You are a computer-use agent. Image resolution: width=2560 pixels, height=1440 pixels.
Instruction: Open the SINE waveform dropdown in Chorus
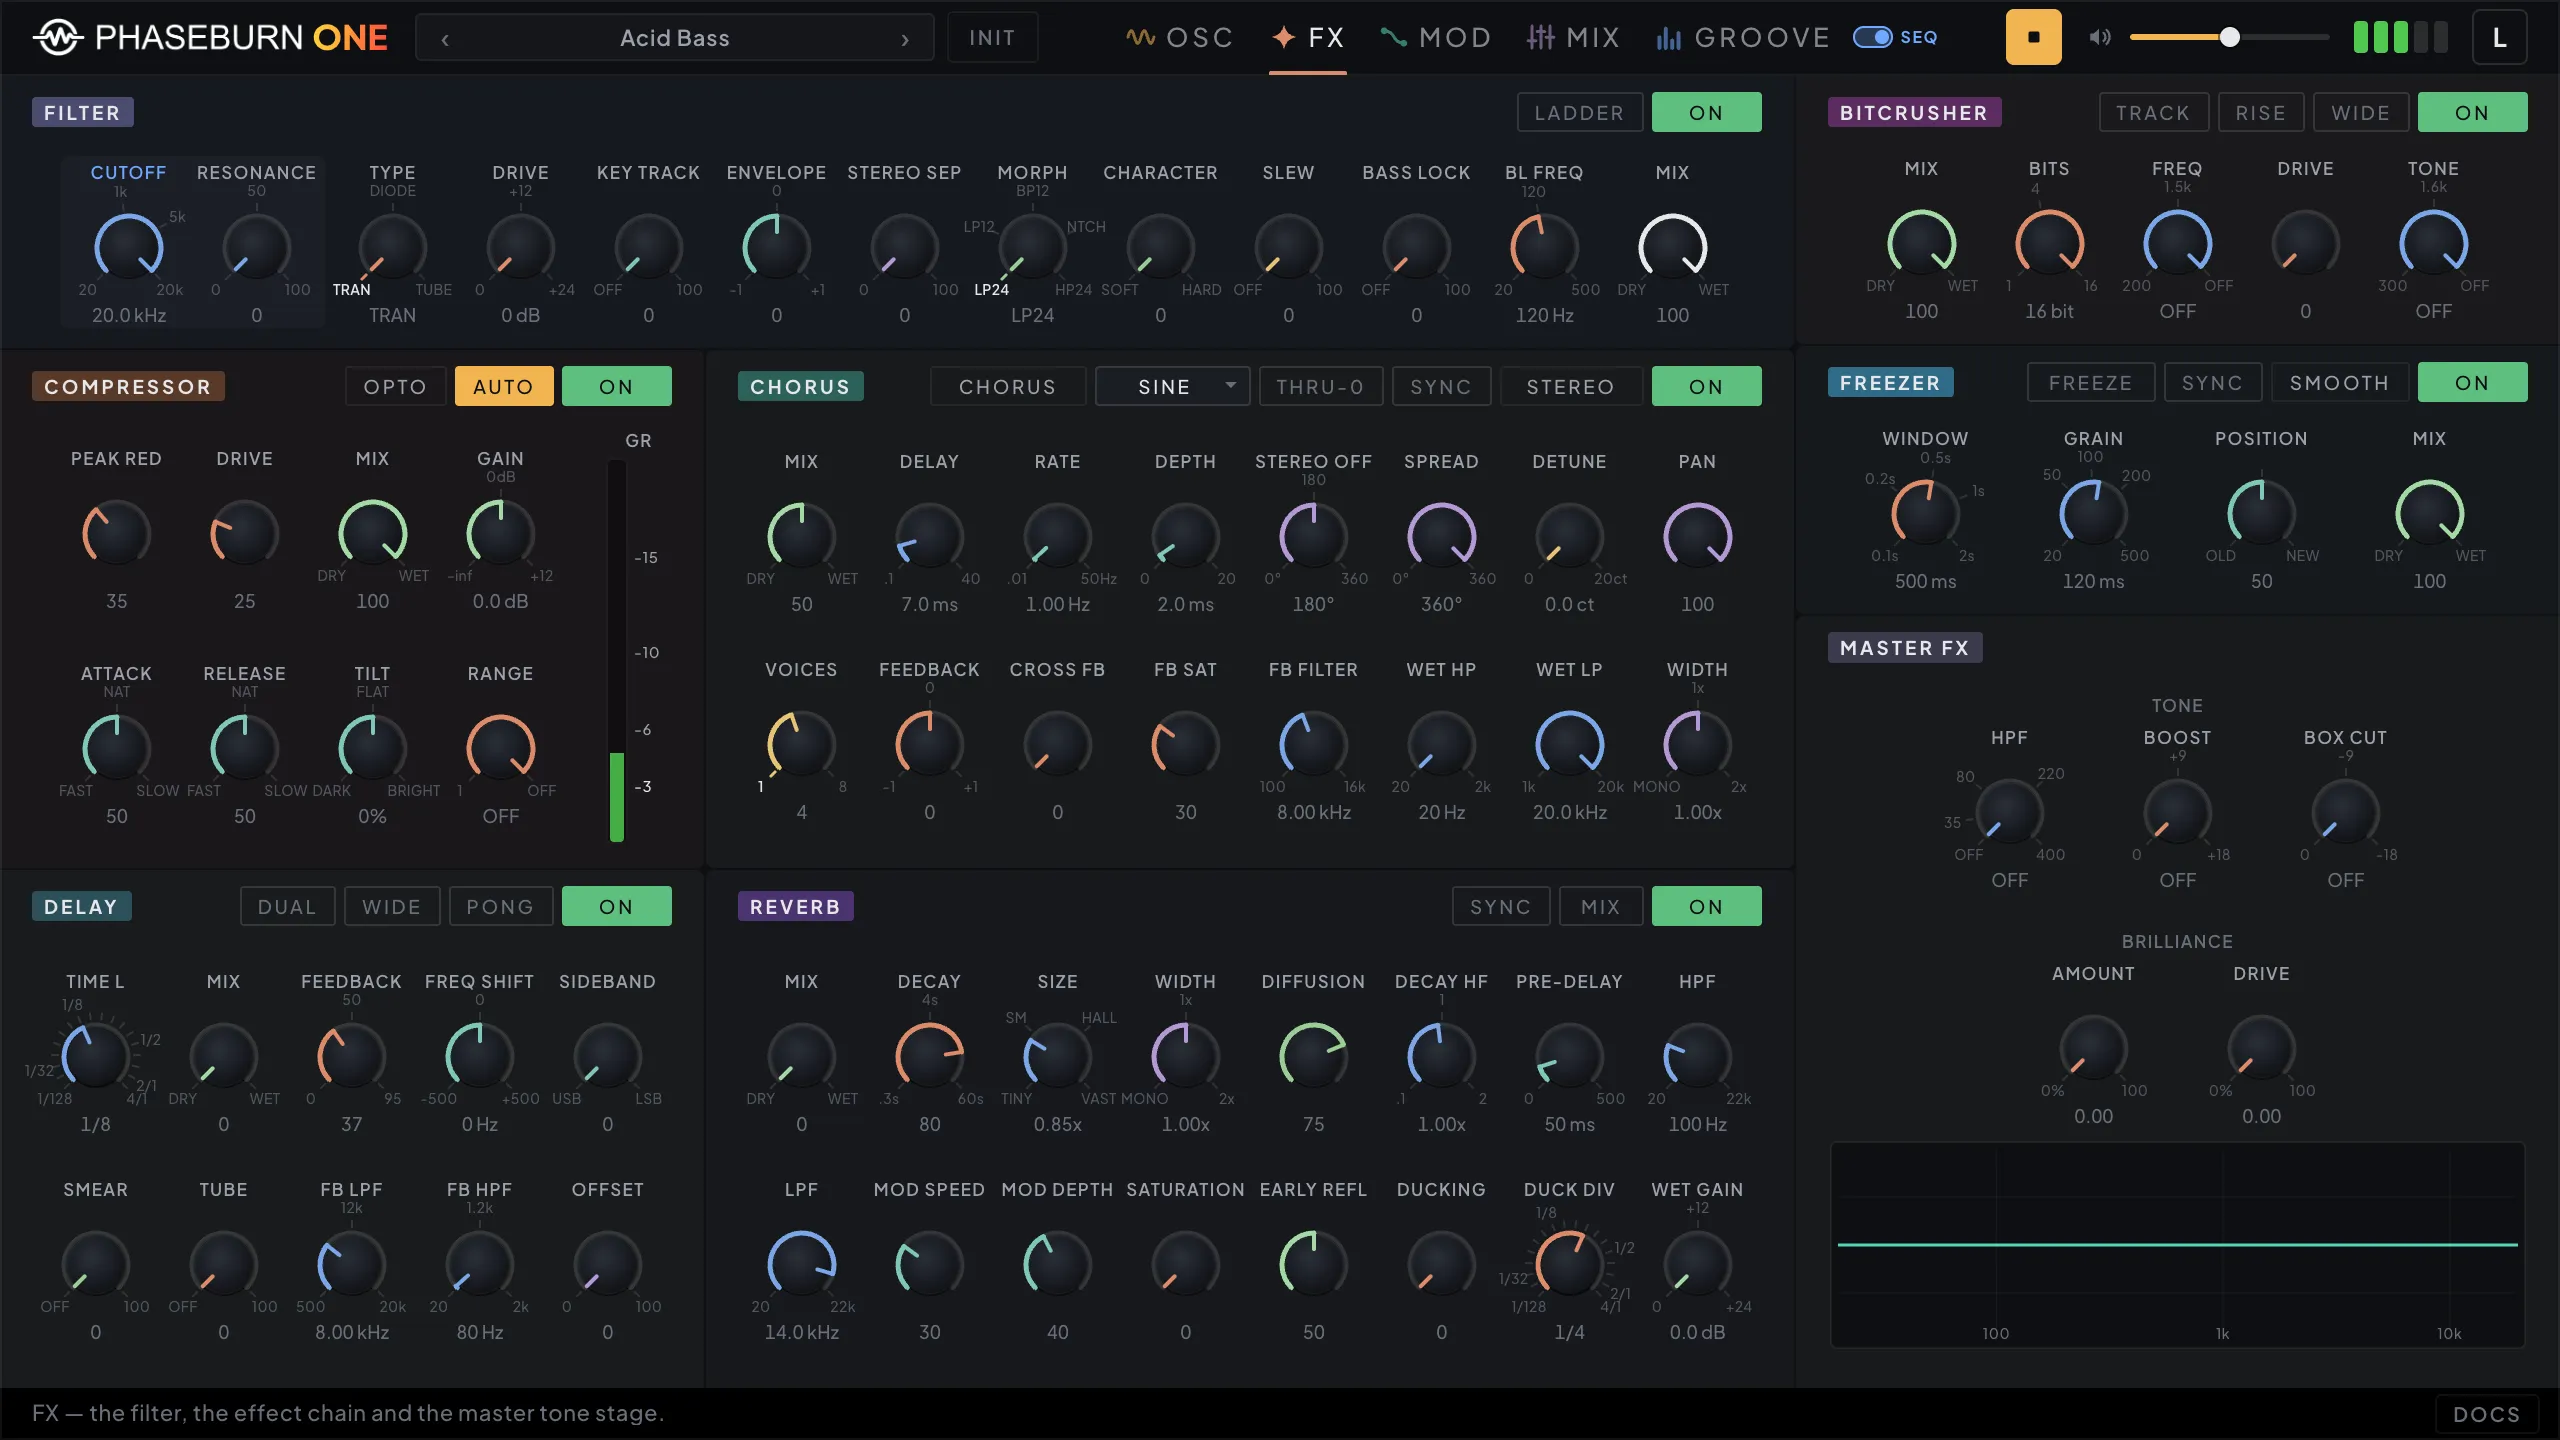coord(1173,387)
